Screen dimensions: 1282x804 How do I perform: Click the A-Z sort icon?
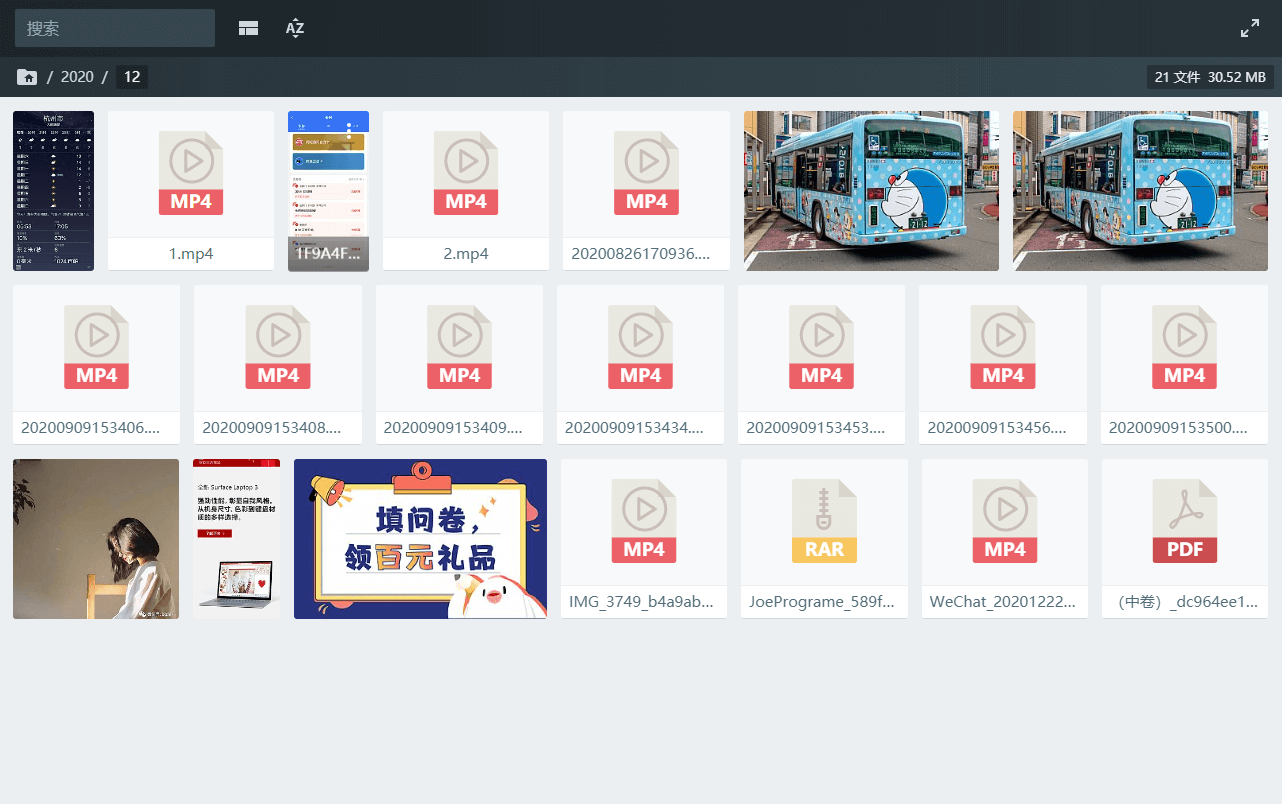295,28
